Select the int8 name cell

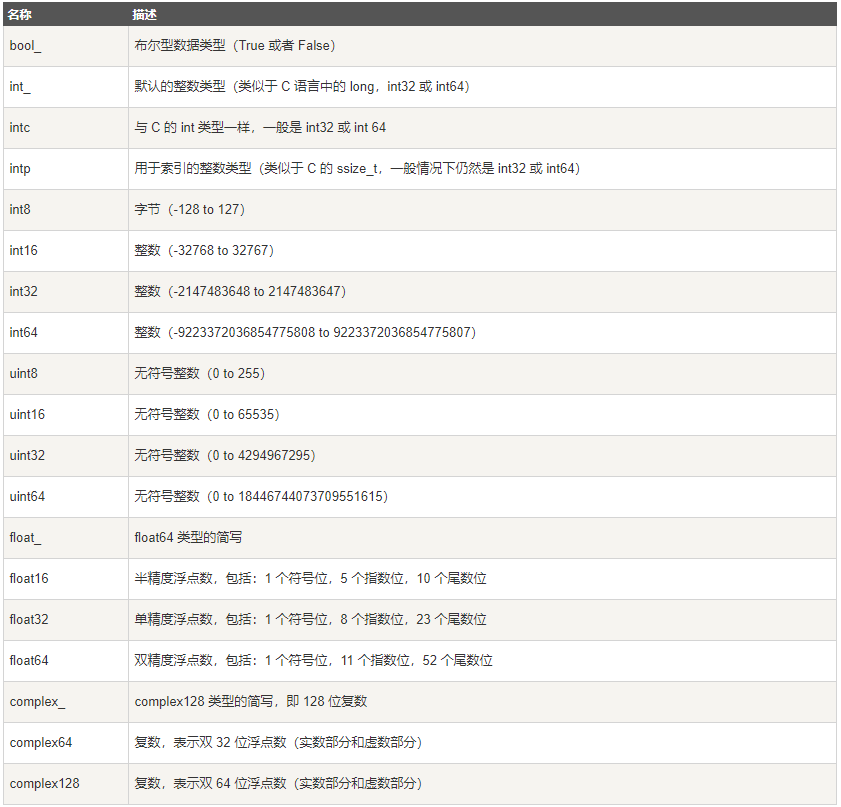65,210
